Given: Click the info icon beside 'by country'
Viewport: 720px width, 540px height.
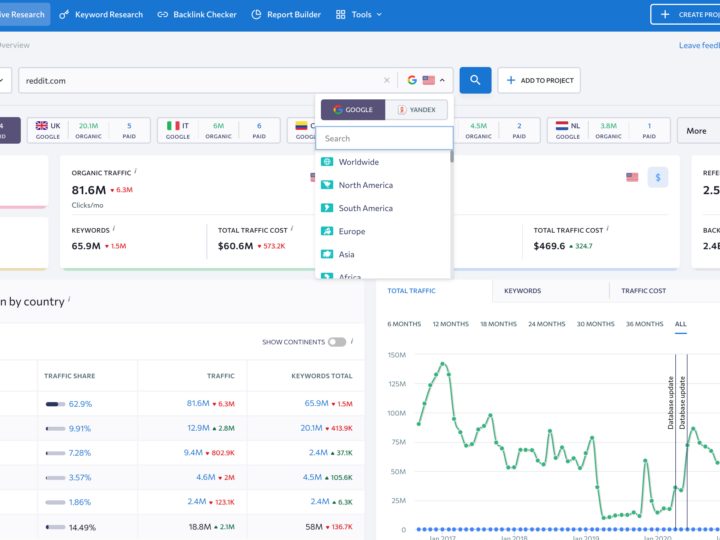Looking at the screenshot, I should pos(69,299).
